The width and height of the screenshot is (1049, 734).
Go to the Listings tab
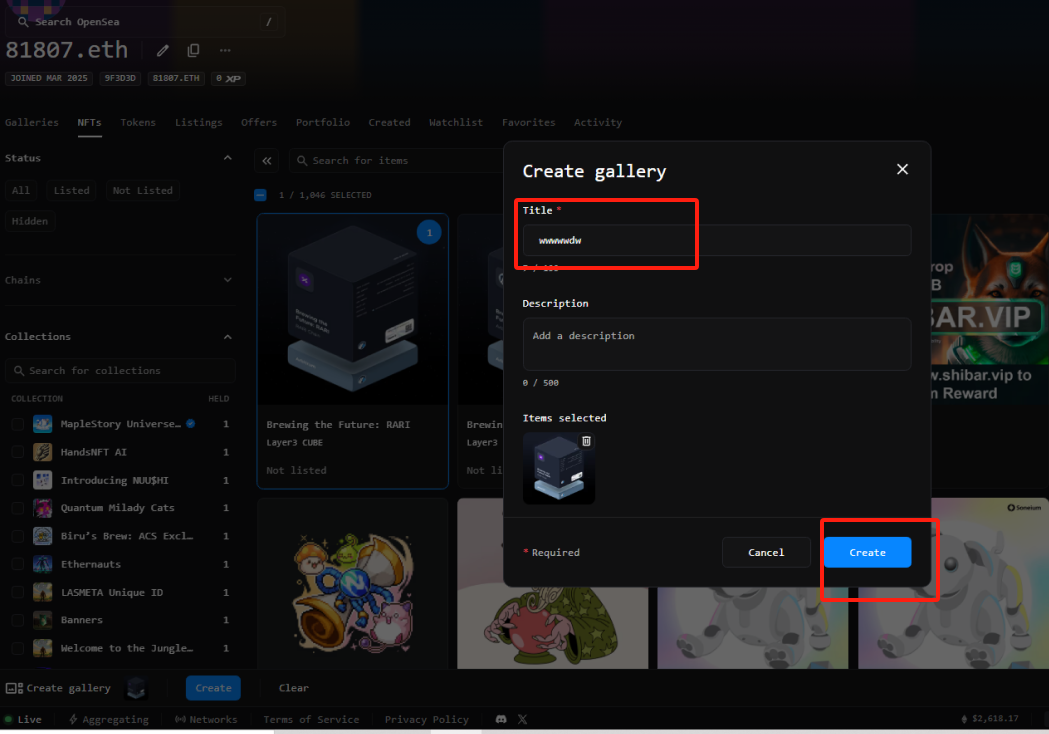[x=199, y=122]
